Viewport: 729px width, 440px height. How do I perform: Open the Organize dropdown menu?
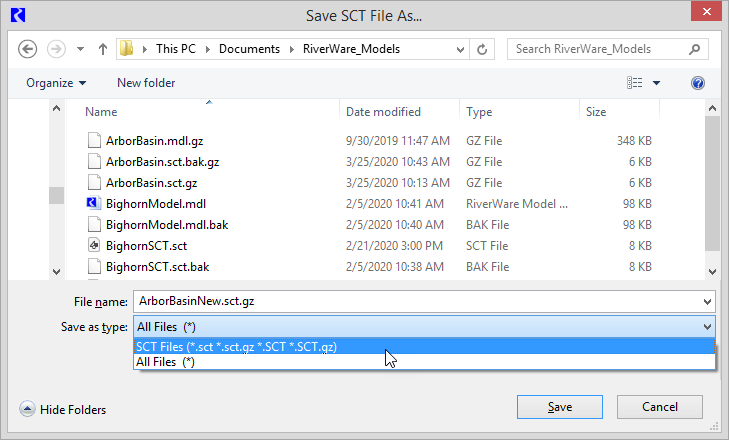point(56,83)
